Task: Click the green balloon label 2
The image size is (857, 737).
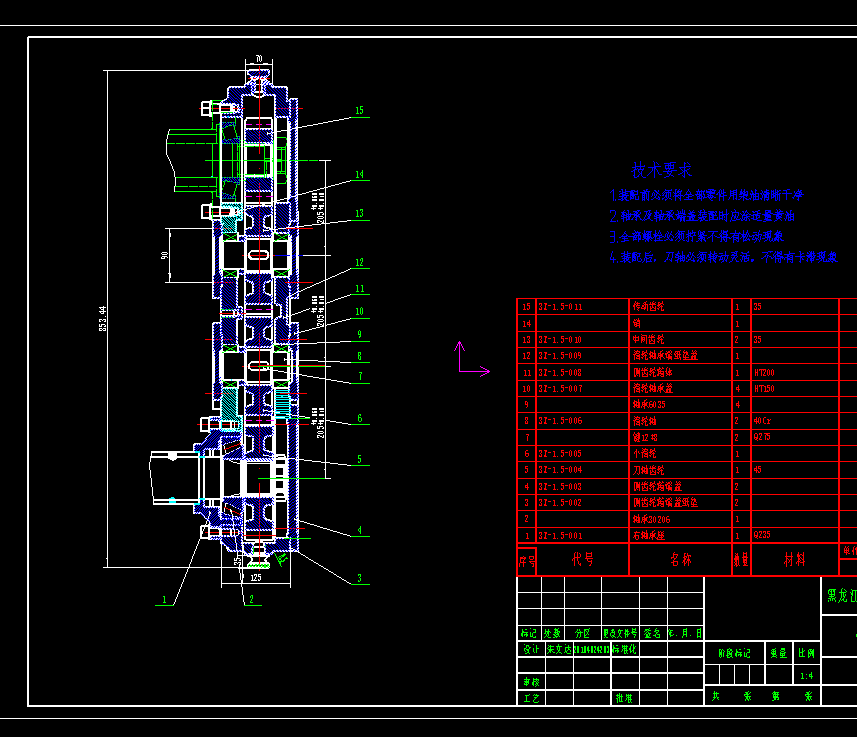Action: (x=251, y=599)
